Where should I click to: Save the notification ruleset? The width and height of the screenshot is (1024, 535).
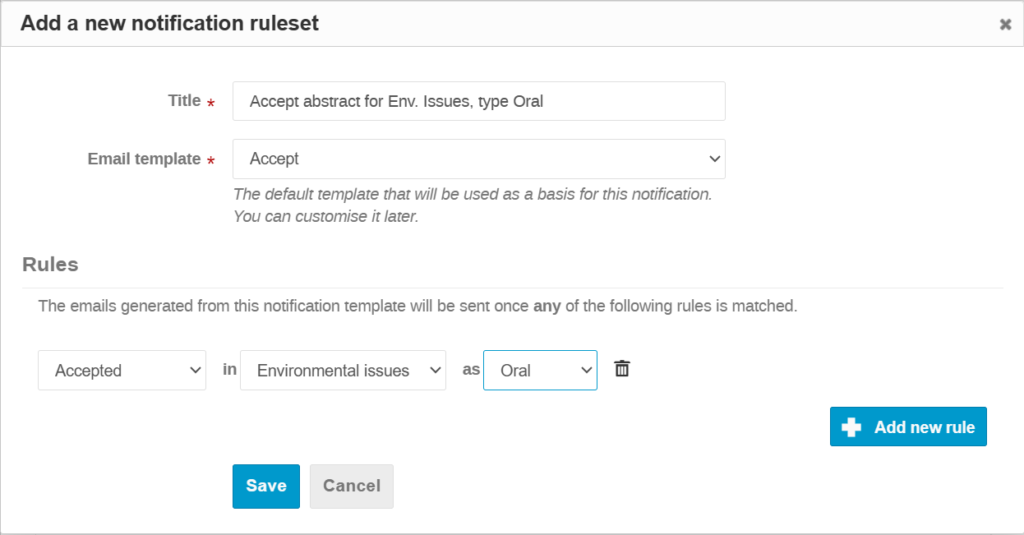coord(266,486)
